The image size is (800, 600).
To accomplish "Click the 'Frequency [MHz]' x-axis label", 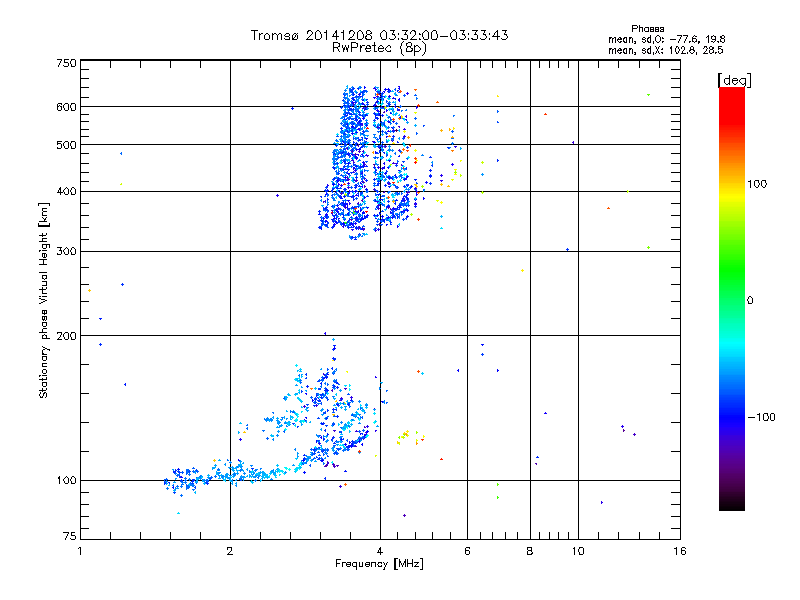I will (x=379, y=564).
